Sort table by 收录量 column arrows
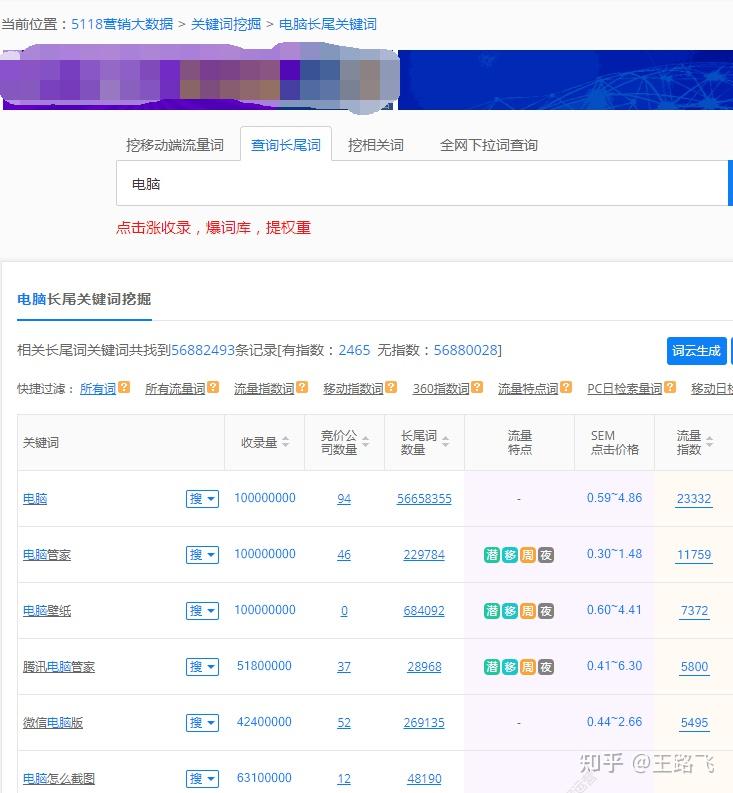The image size is (733, 793). 286,442
